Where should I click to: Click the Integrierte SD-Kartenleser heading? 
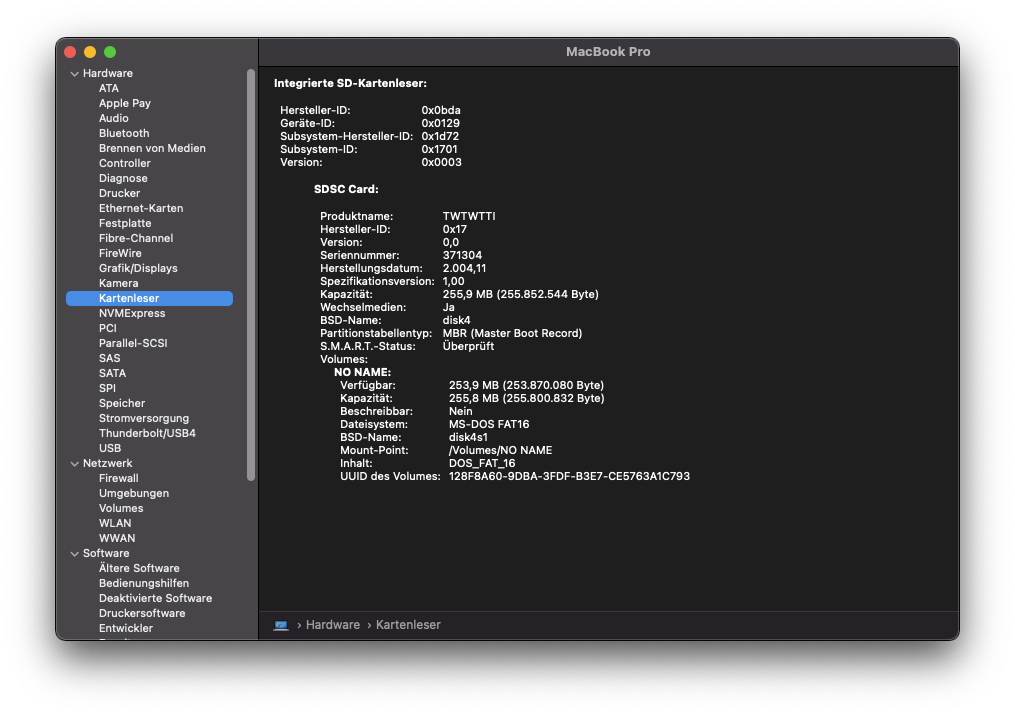point(350,83)
